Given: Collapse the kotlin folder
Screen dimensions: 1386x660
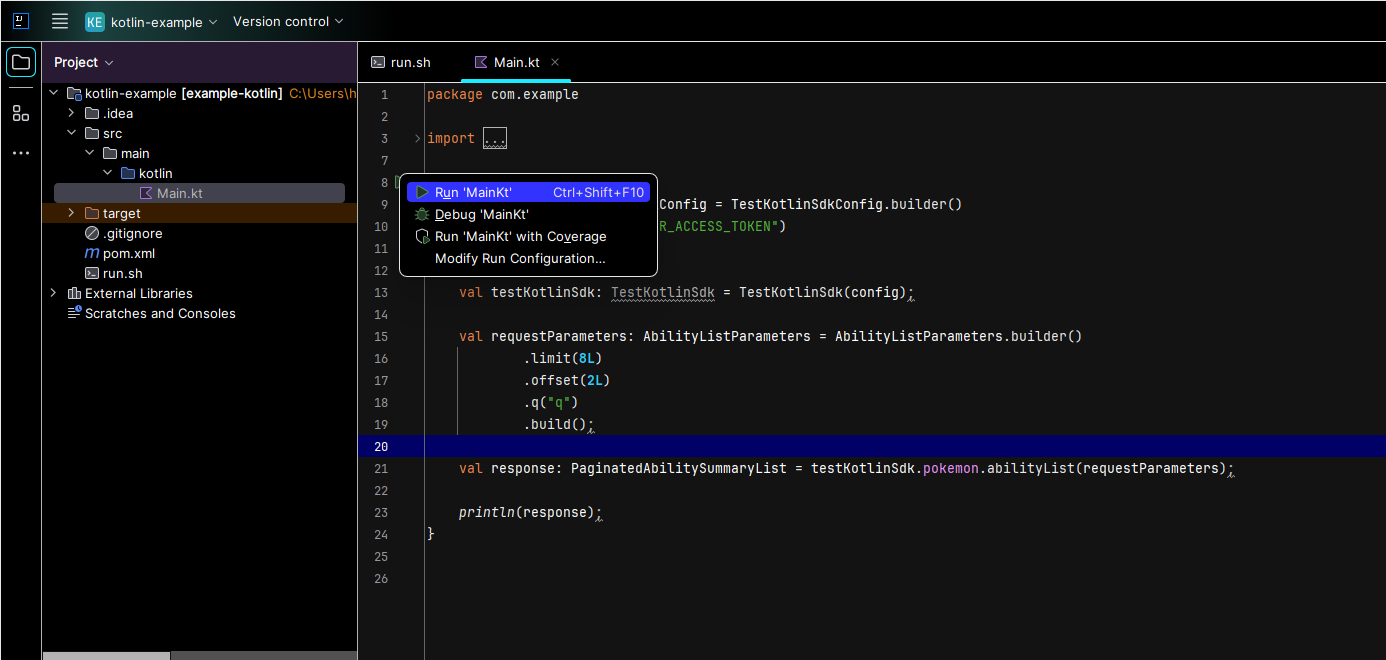Looking at the screenshot, I should pyautogui.click(x=107, y=173).
